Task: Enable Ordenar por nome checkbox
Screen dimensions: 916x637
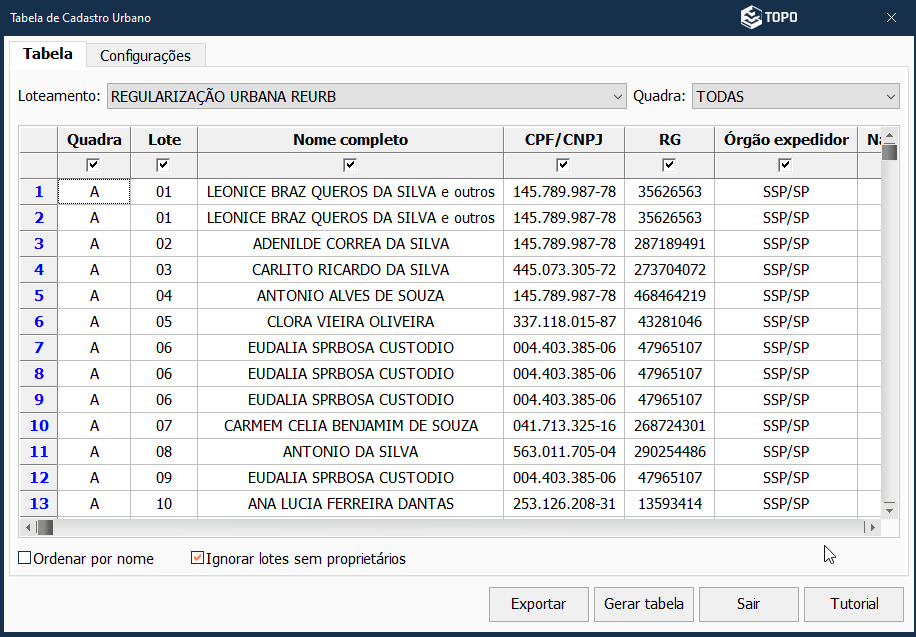Action: (25, 559)
